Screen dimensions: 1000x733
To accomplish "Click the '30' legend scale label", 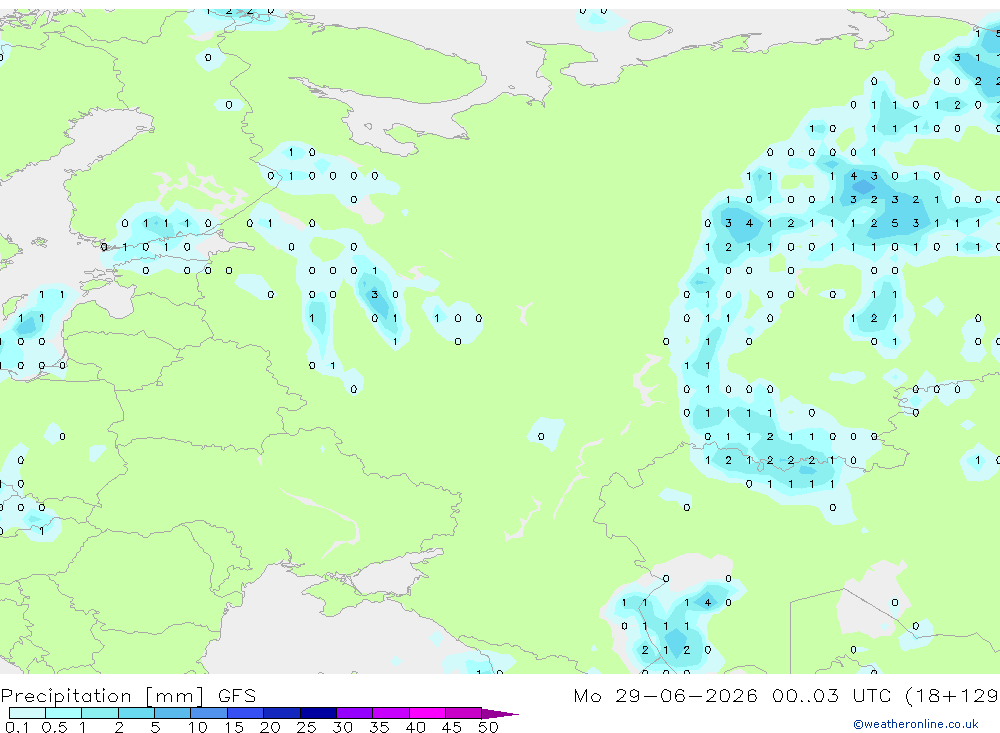I will [x=342, y=727].
